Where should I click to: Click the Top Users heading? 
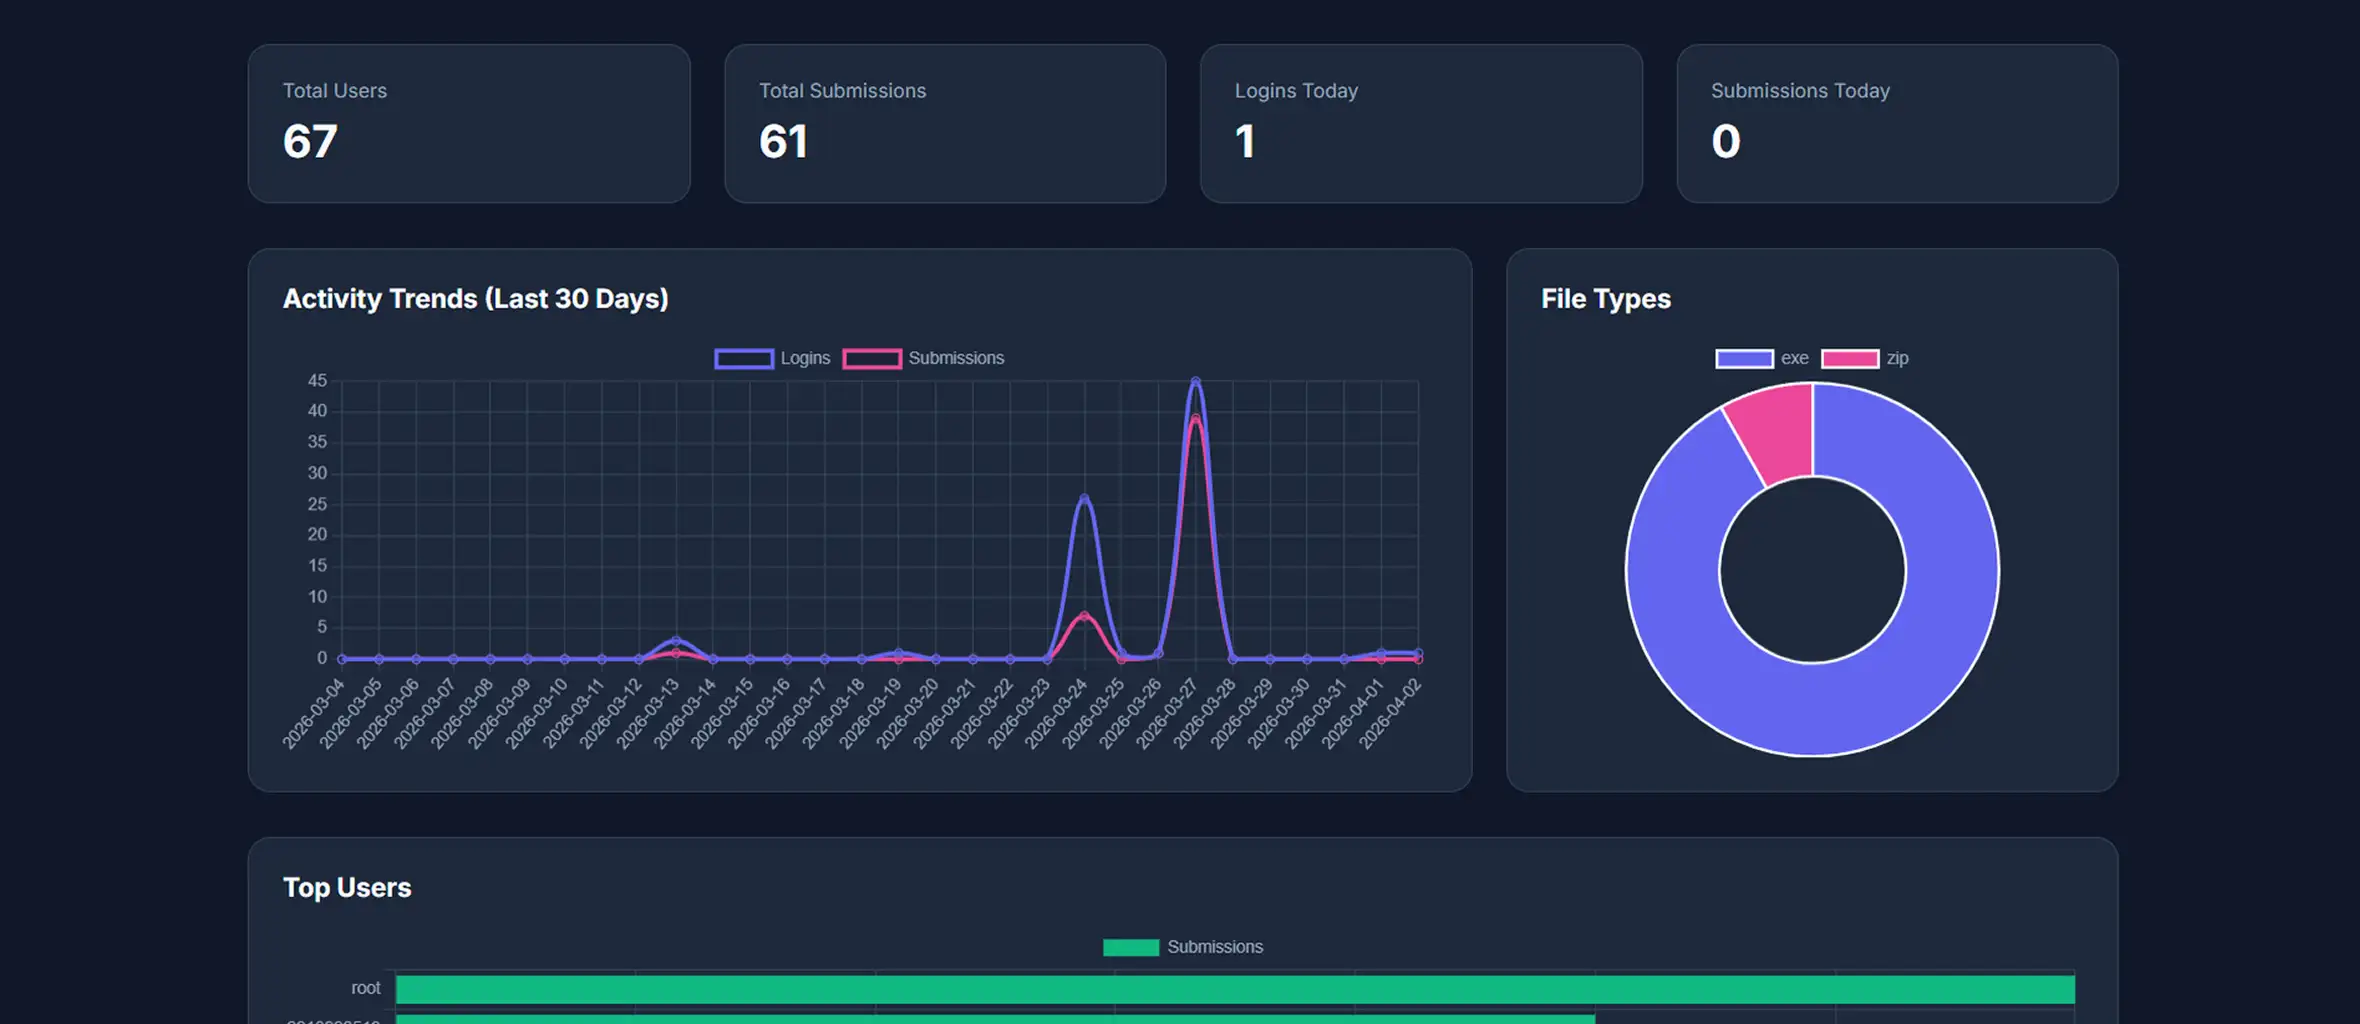(x=347, y=888)
